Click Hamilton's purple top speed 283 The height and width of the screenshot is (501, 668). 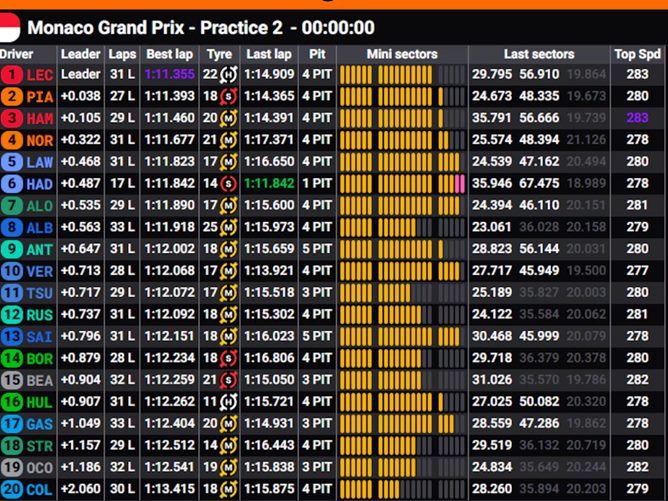pyautogui.click(x=637, y=118)
